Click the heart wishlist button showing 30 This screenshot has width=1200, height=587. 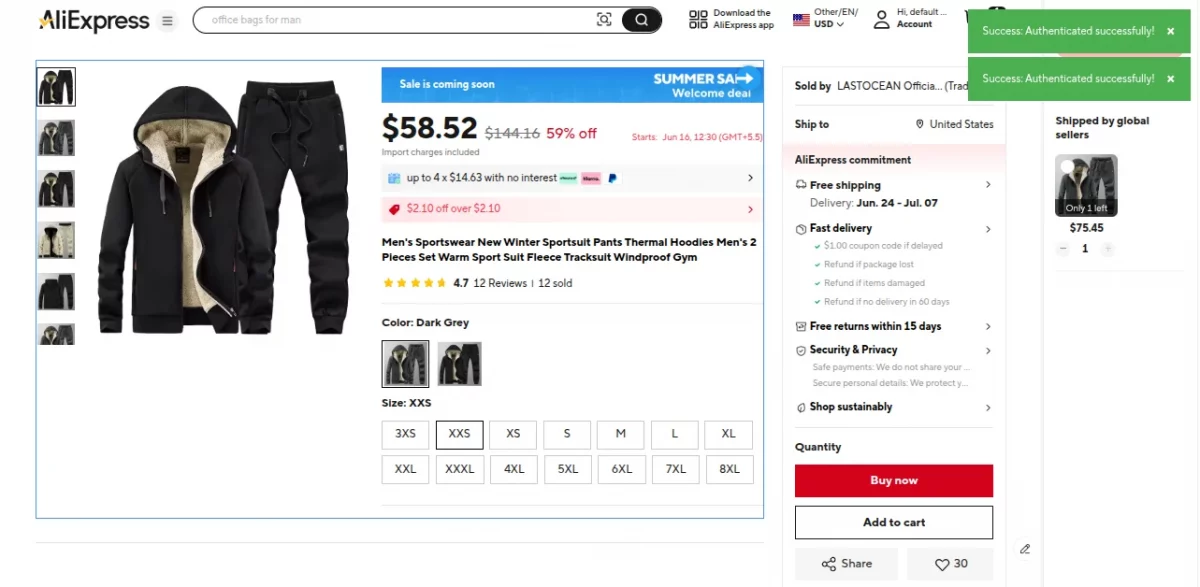pyautogui.click(x=950, y=564)
